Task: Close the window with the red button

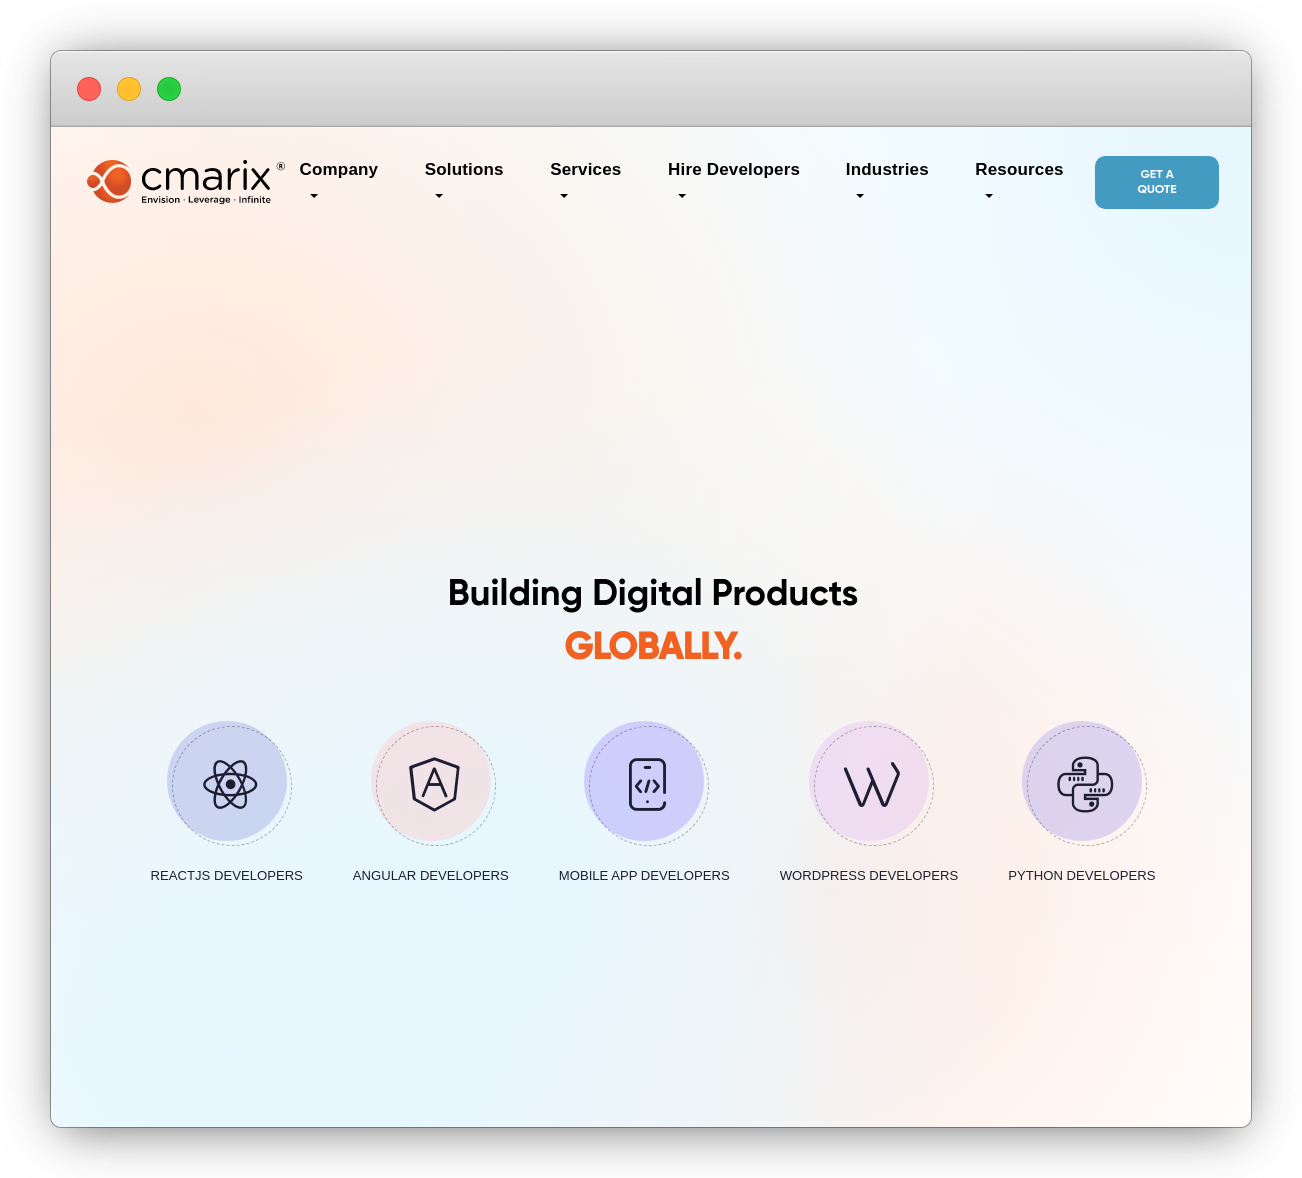Action: (x=89, y=89)
